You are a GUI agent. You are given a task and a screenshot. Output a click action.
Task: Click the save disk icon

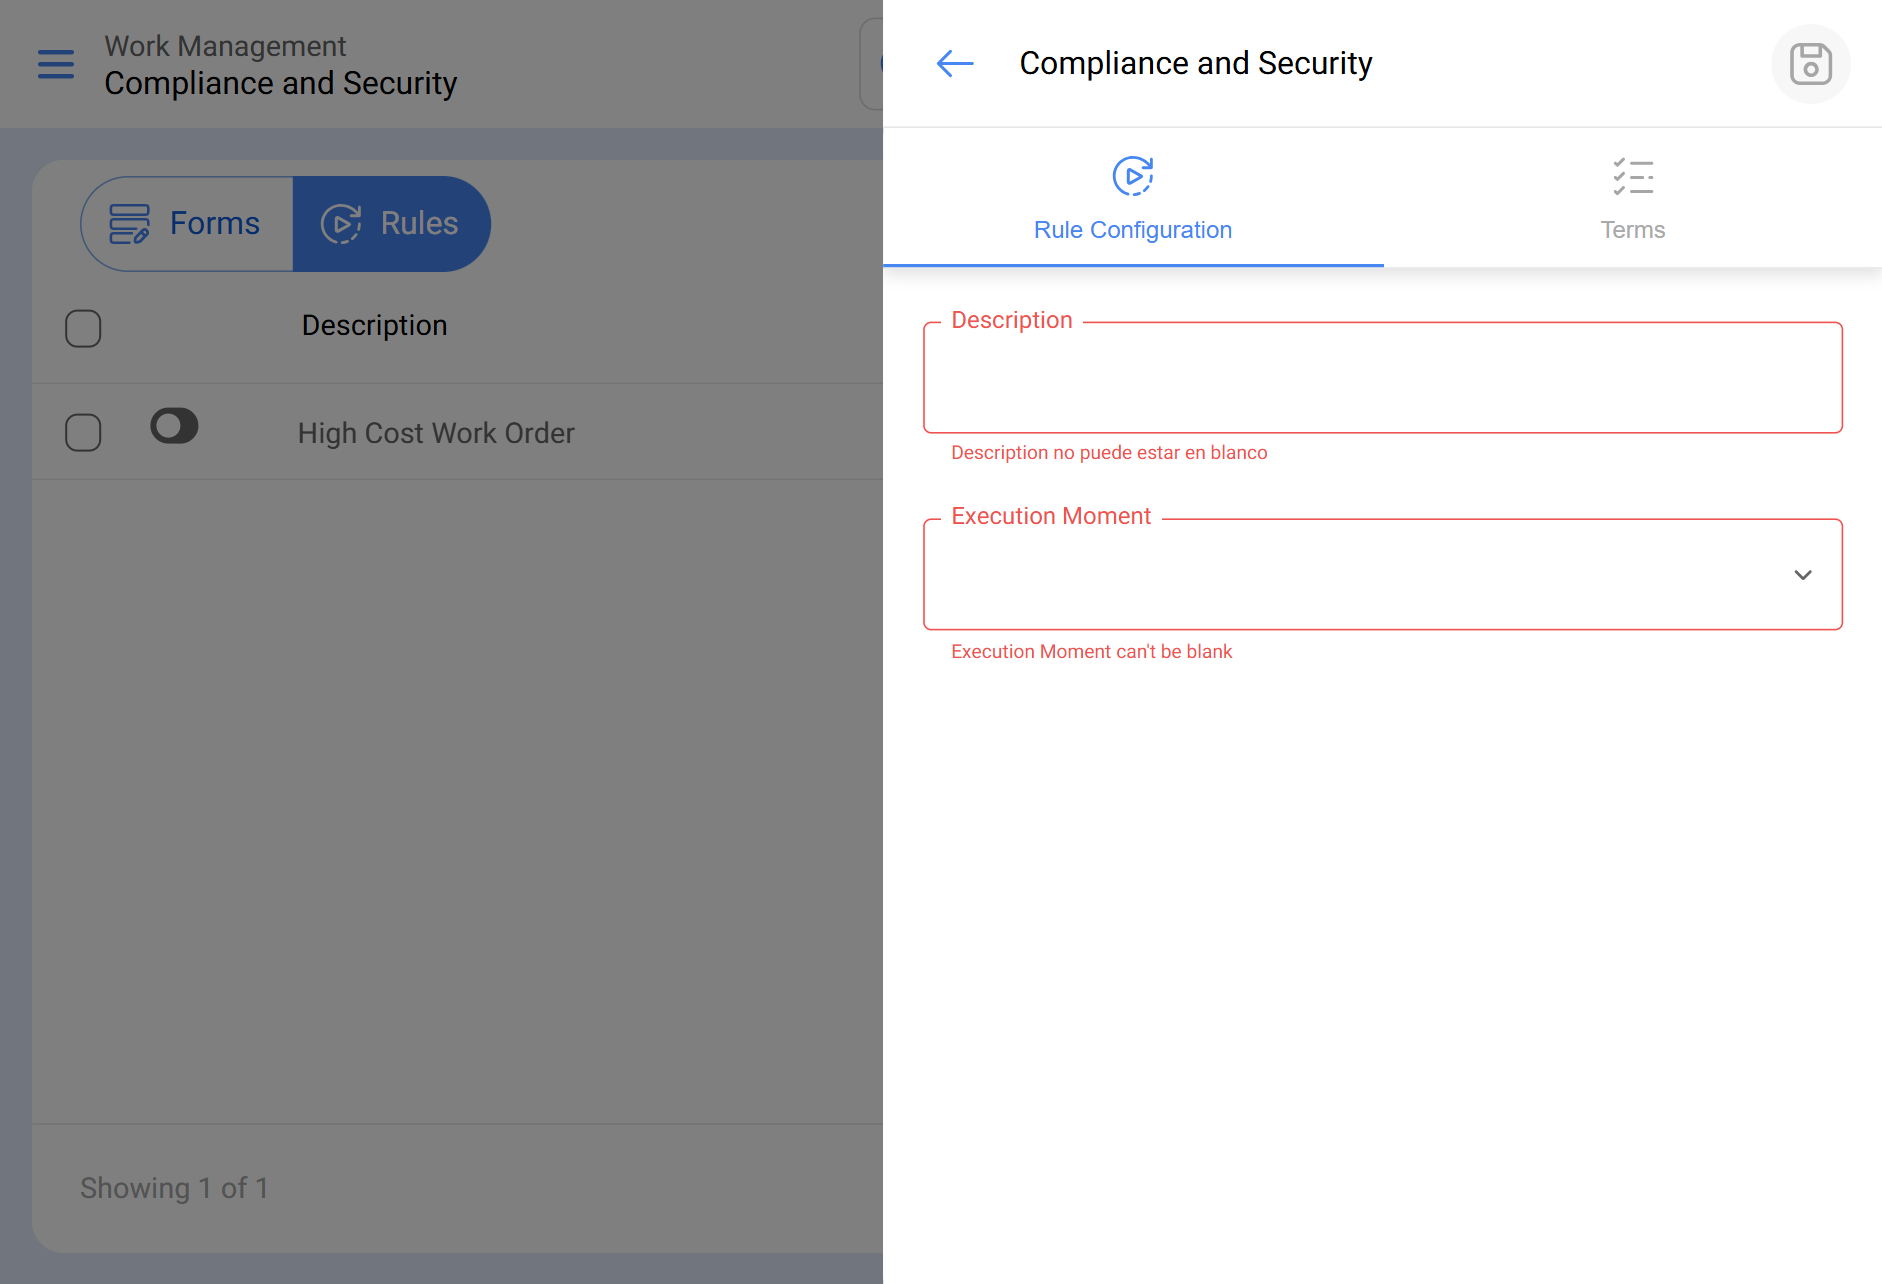(1810, 64)
